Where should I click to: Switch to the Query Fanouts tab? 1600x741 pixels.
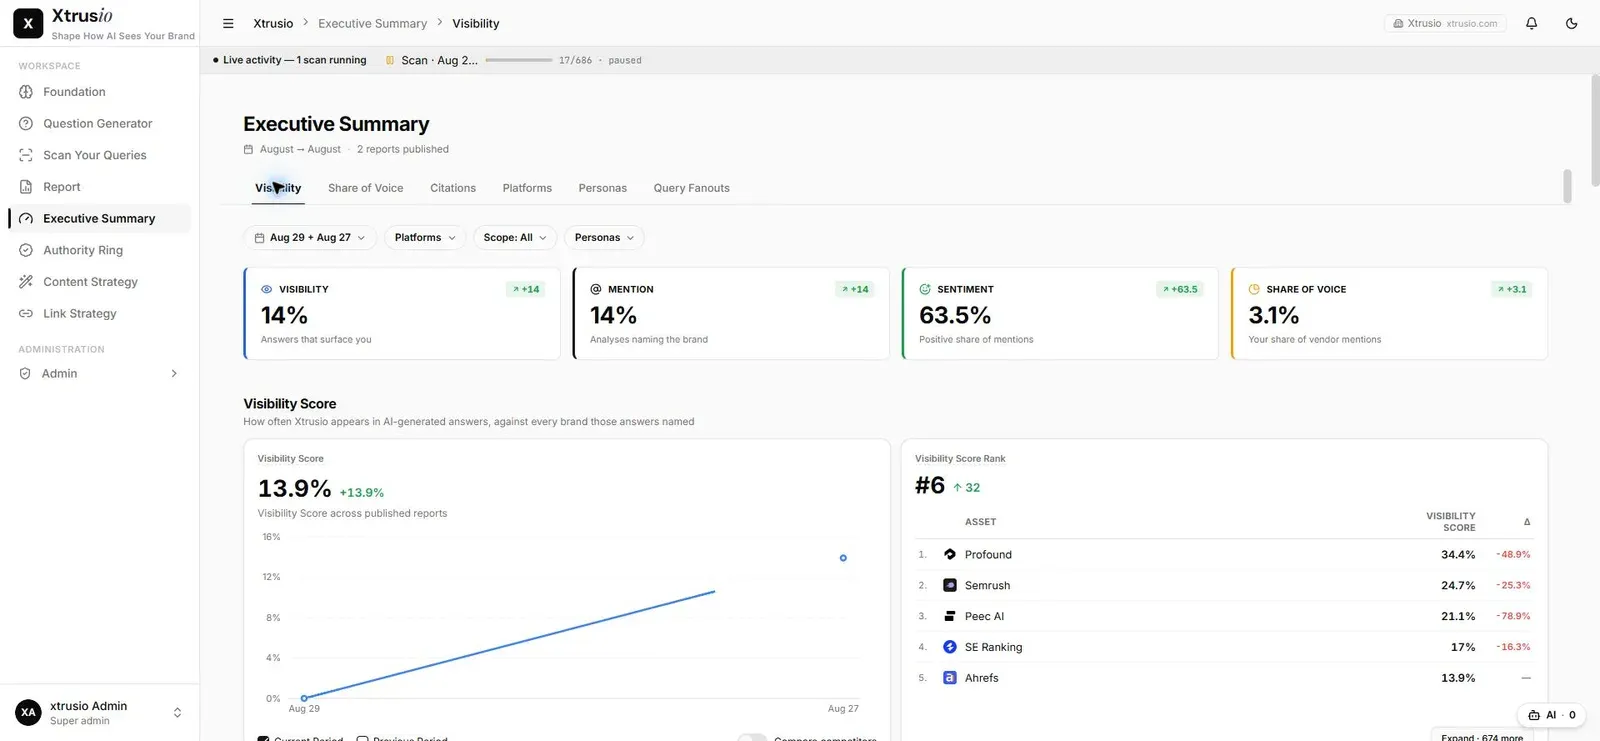pos(692,188)
